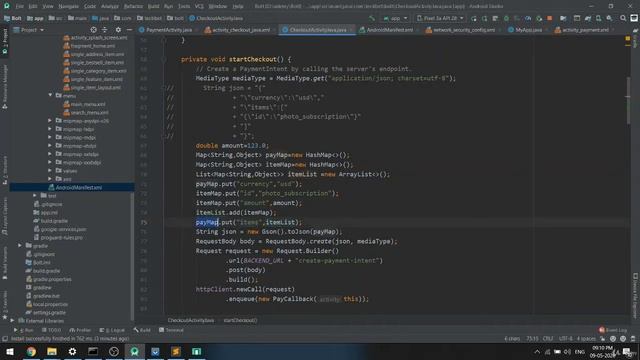Open the Profiler tool window button
The image size is (640, 360).
tap(80, 330)
